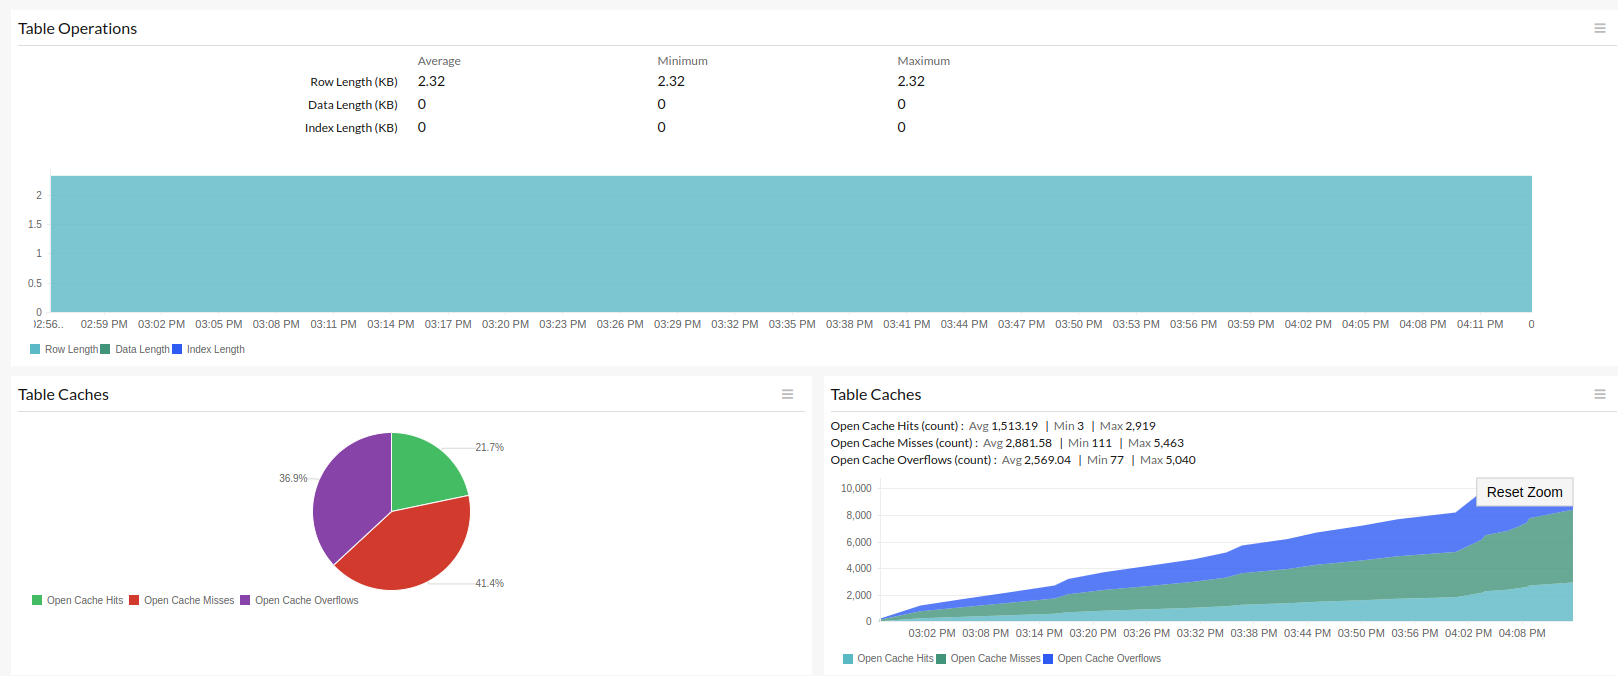Open the Table Operations panel hamburger menu
This screenshot has width=1618, height=676.
click(x=1600, y=28)
